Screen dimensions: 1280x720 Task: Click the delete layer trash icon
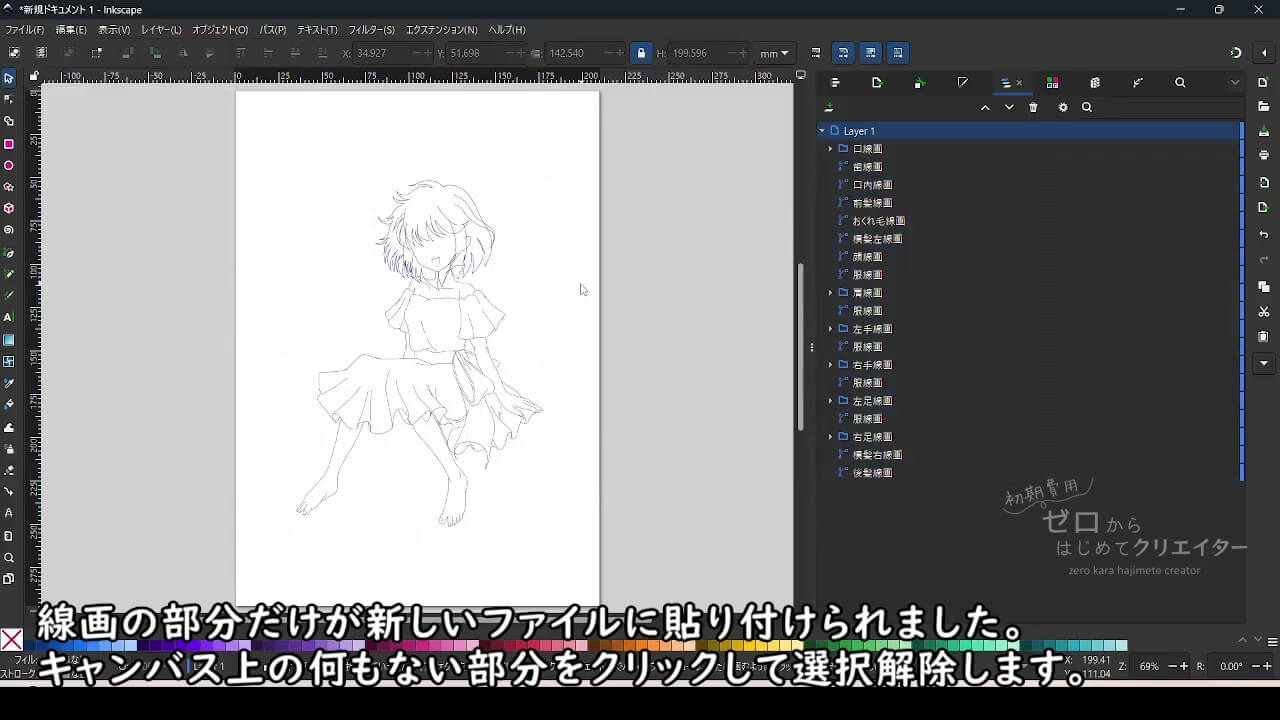tap(1033, 108)
